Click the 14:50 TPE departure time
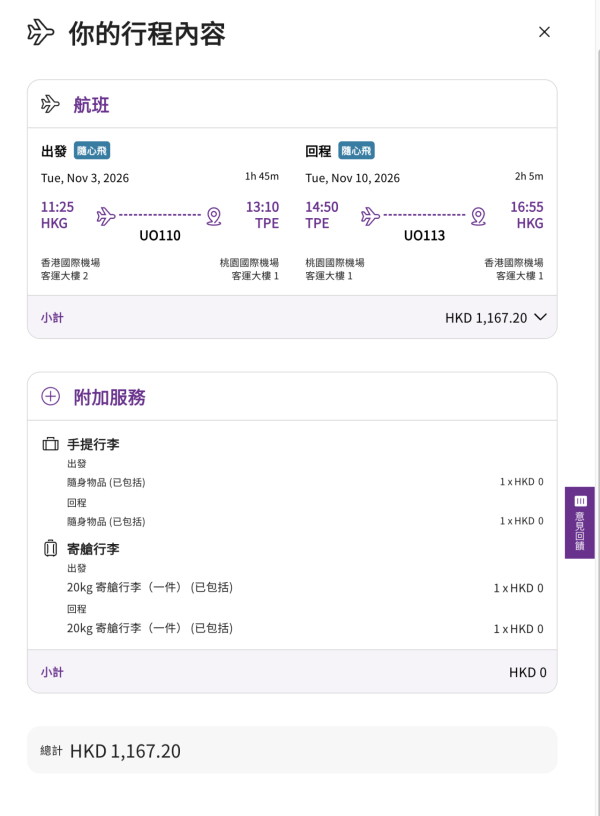 322,215
